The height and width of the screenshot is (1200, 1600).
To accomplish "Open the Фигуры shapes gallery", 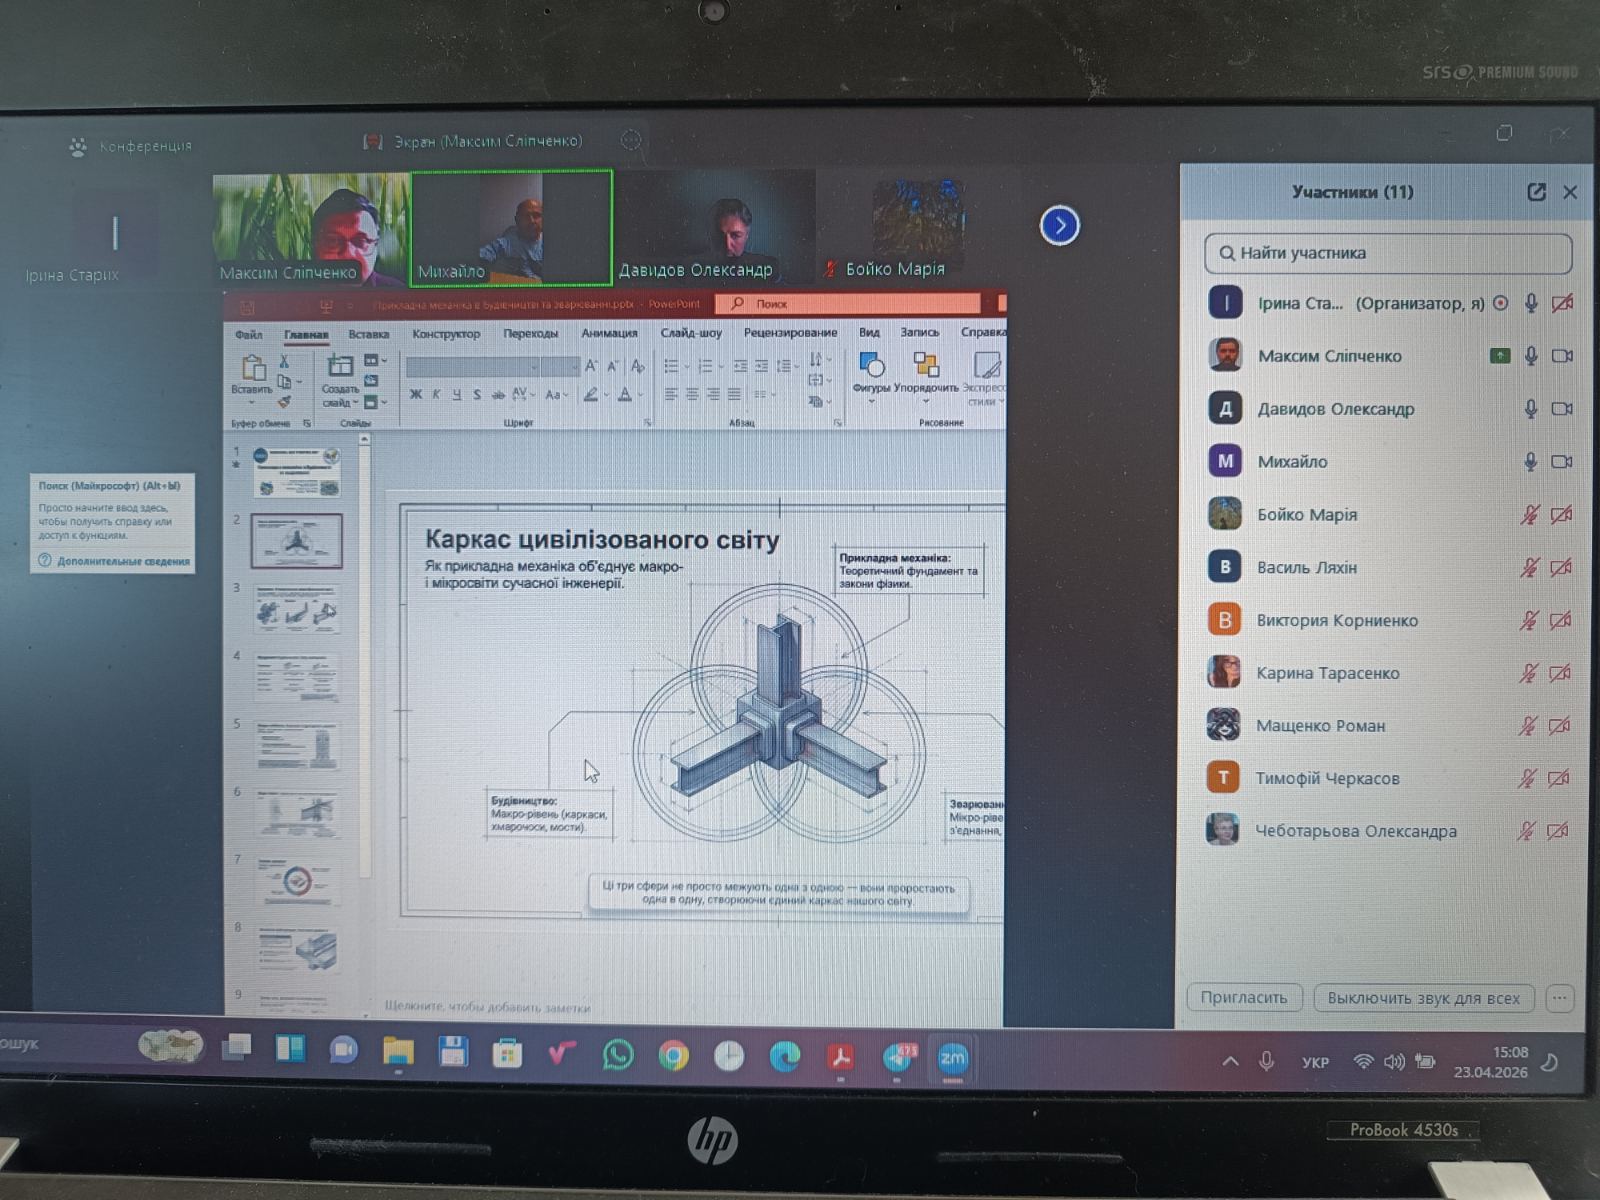I will pyautogui.click(x=871, y=368).
